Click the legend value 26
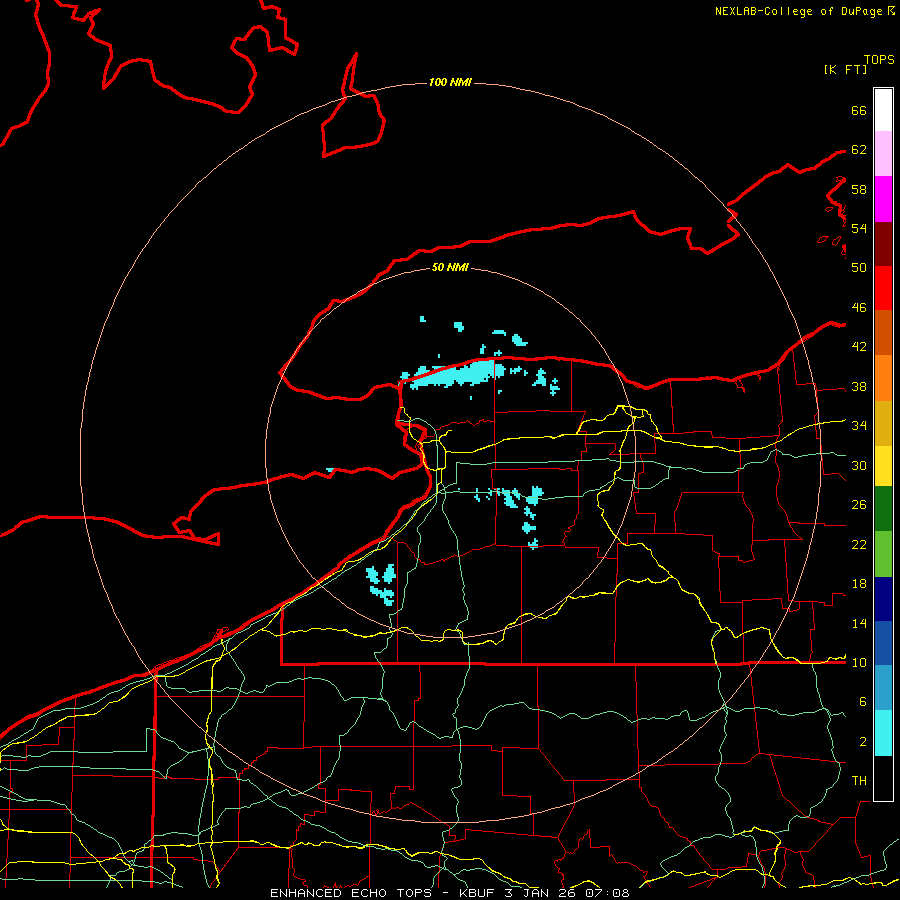The height and width of the screenshot is (900, 900). click(859, 505)
